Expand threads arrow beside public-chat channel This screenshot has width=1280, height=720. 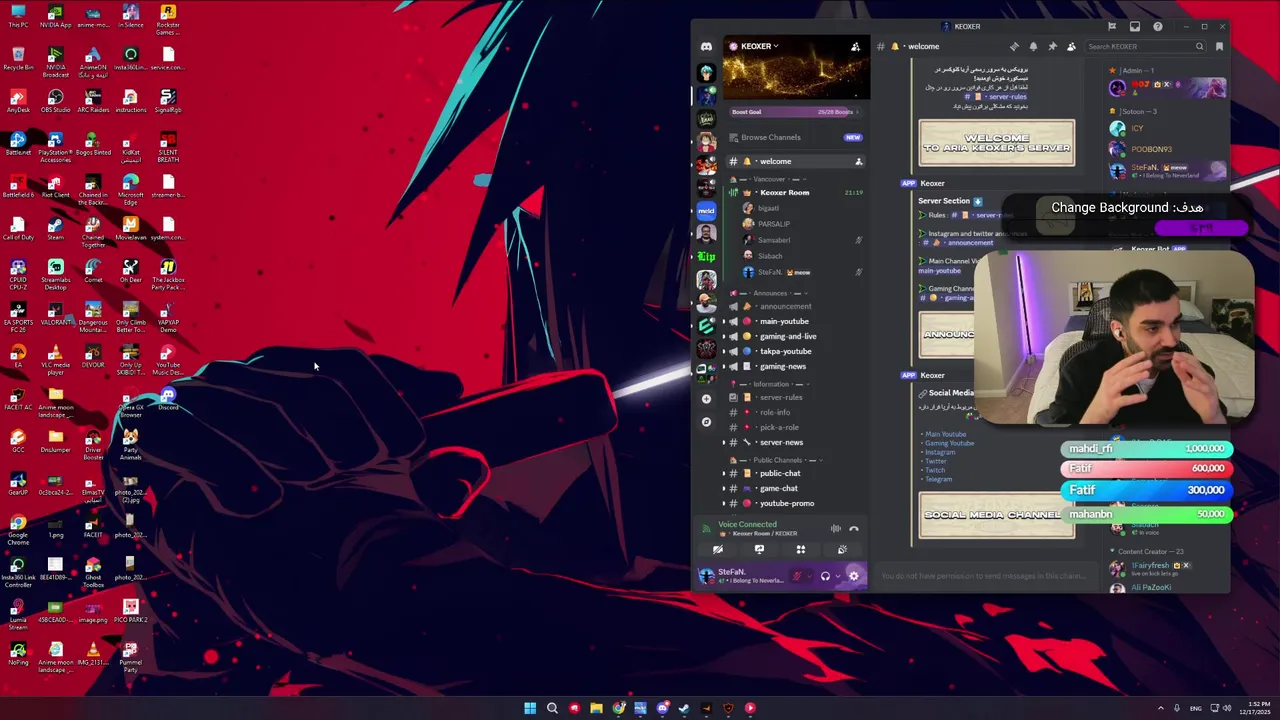(724, 473)
